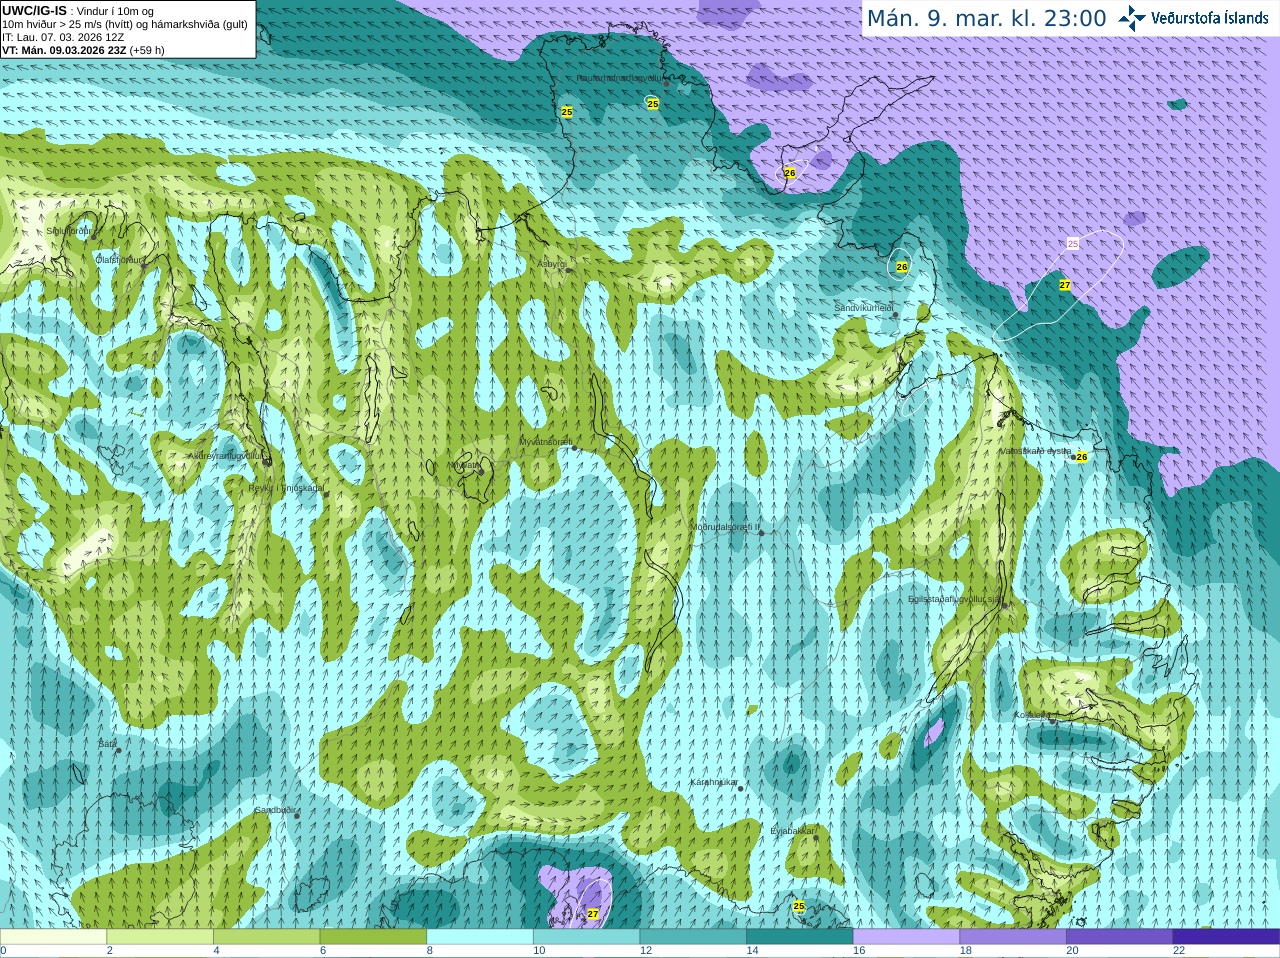The image size is (1280, 958).
Task: Select the VT: Mán. 09.03.2026 23Z line
Action: coord(83,50)
